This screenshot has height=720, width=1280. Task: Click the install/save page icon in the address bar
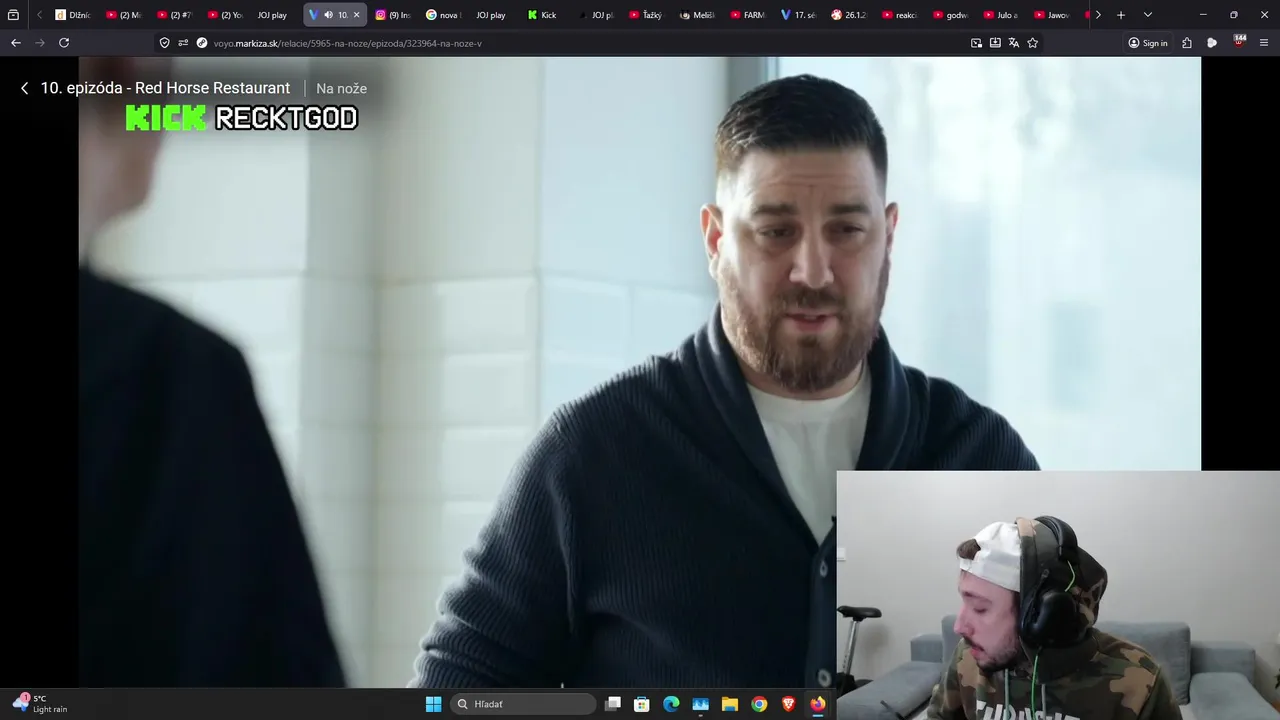point(995,43)
